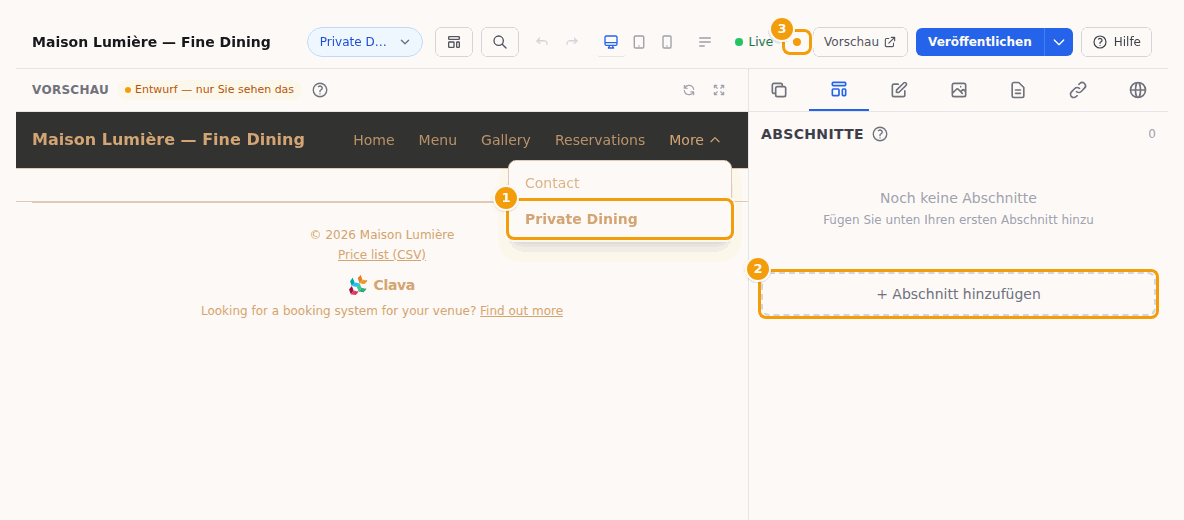Viewport: 1184px width, 520px height.
Task: Click the VORSCHAU panel label
Action: 70,90
